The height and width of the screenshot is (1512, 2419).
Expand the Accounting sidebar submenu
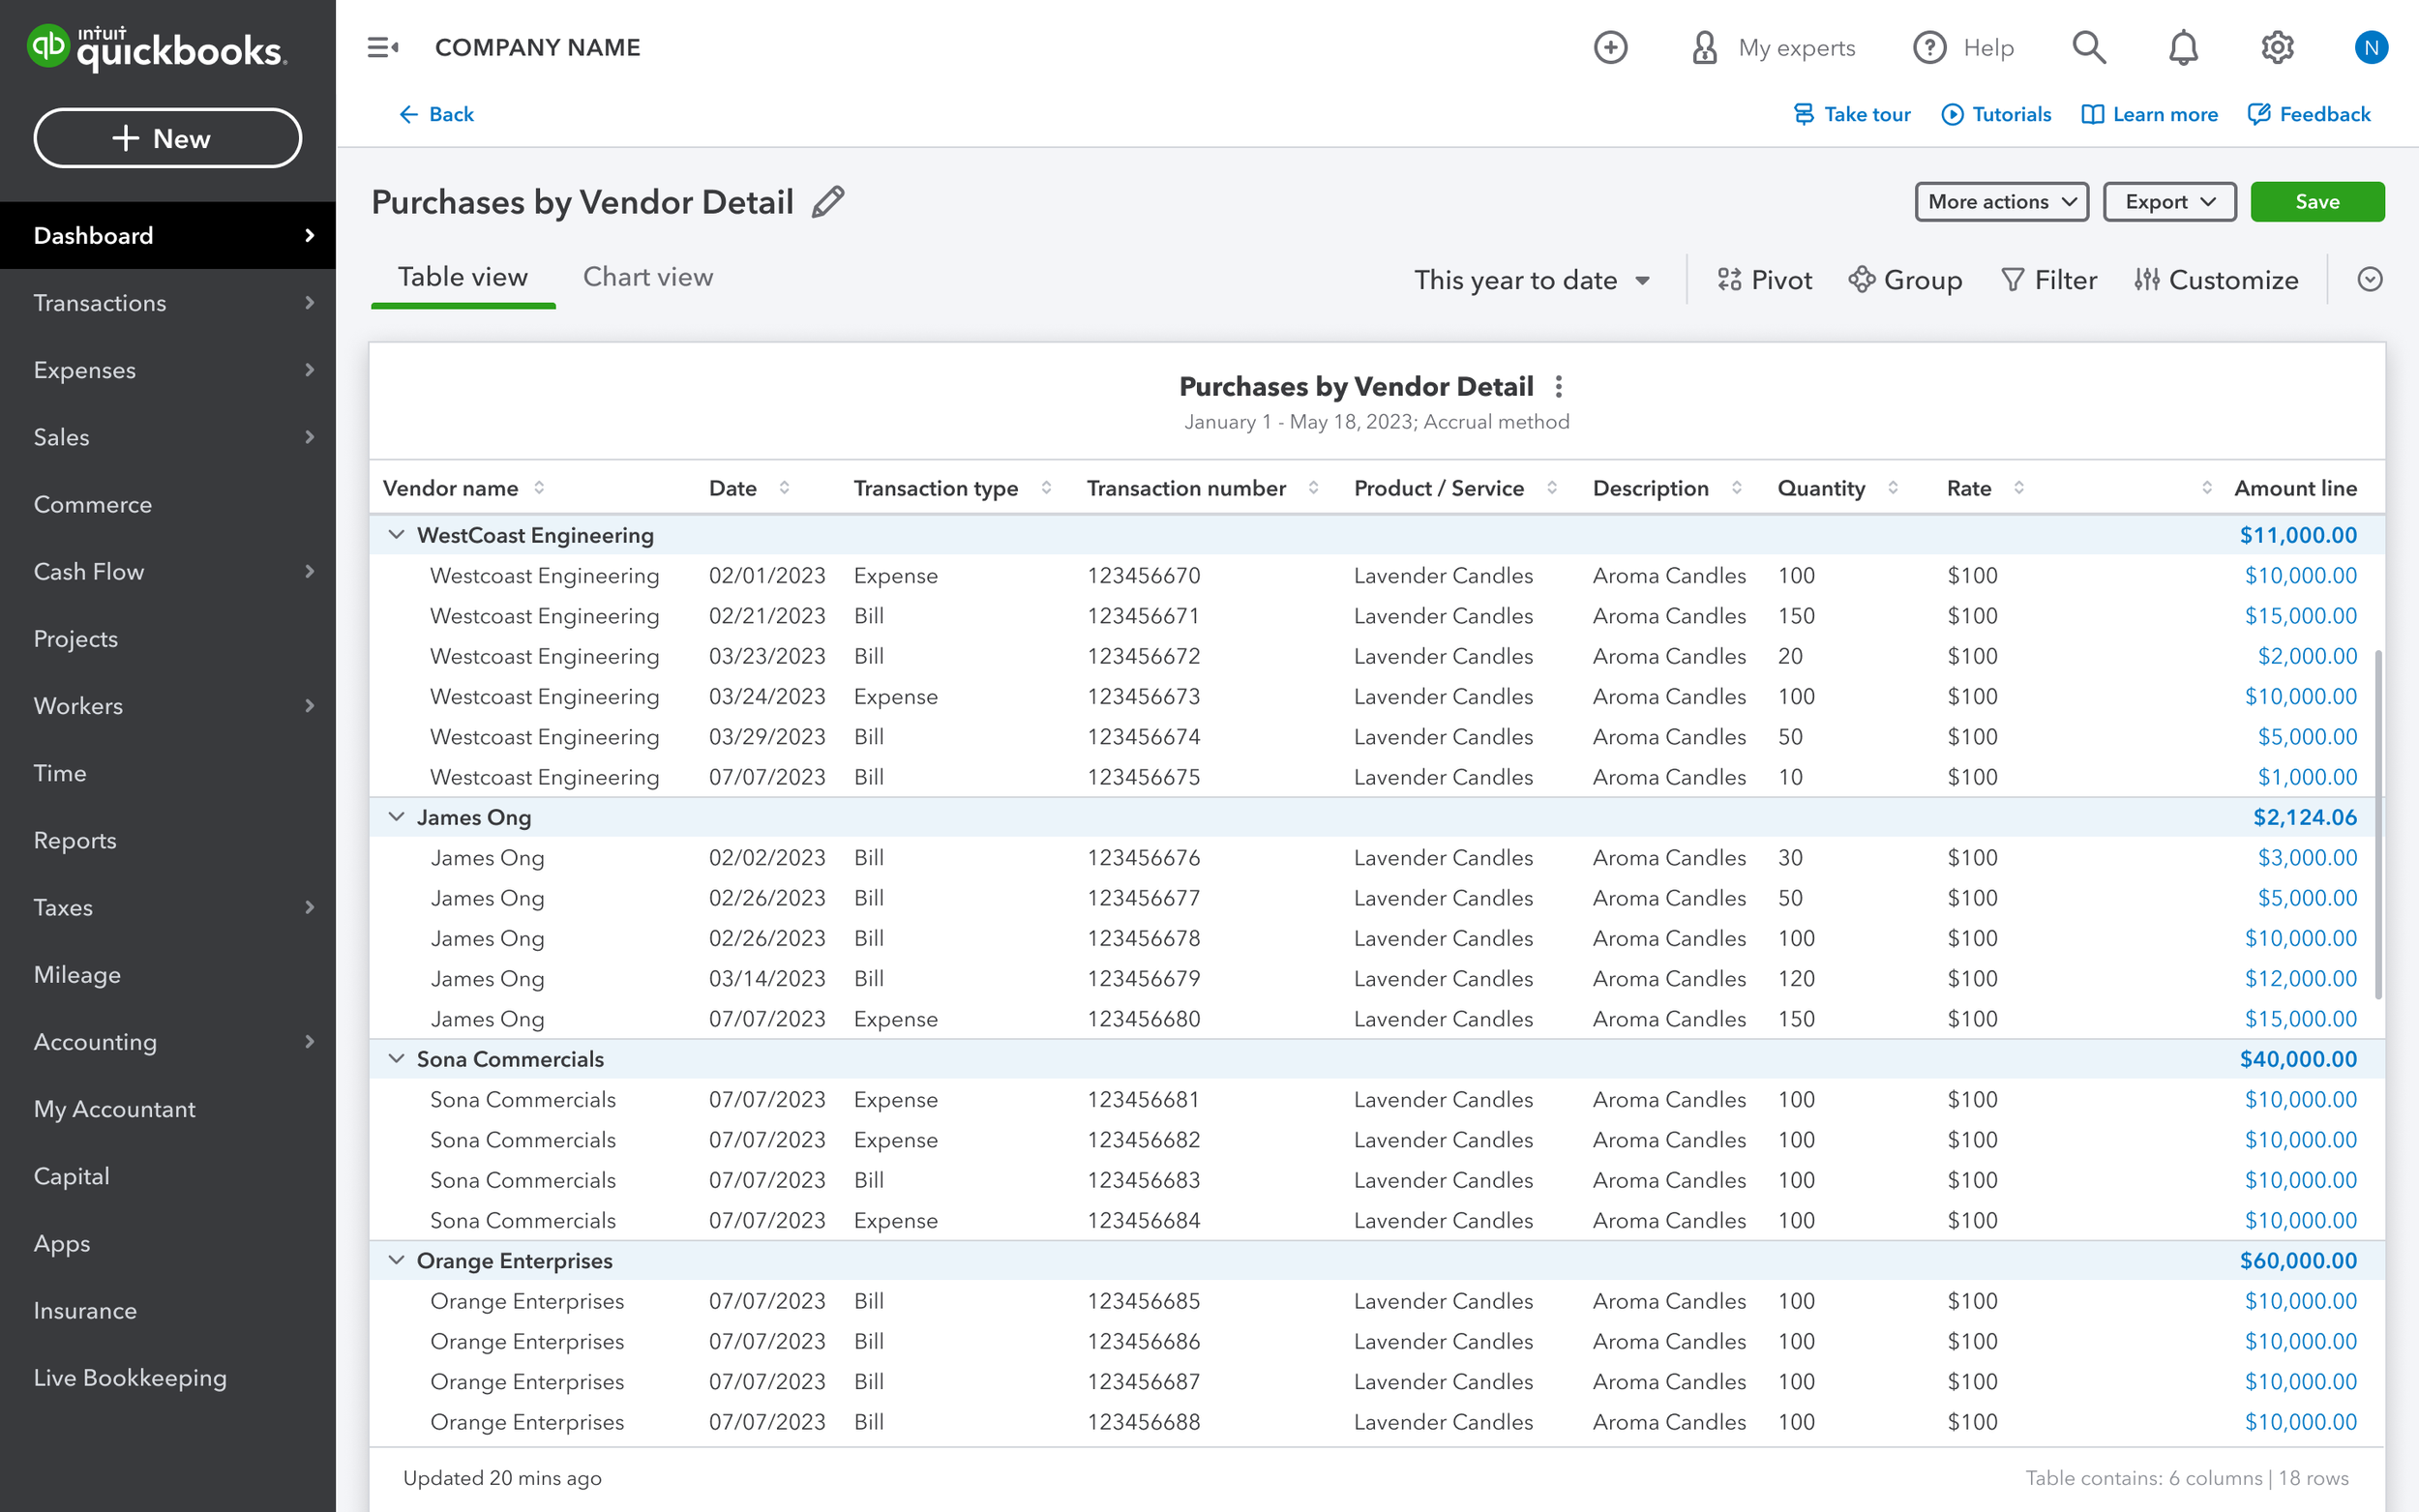(x=309, y=1042)
